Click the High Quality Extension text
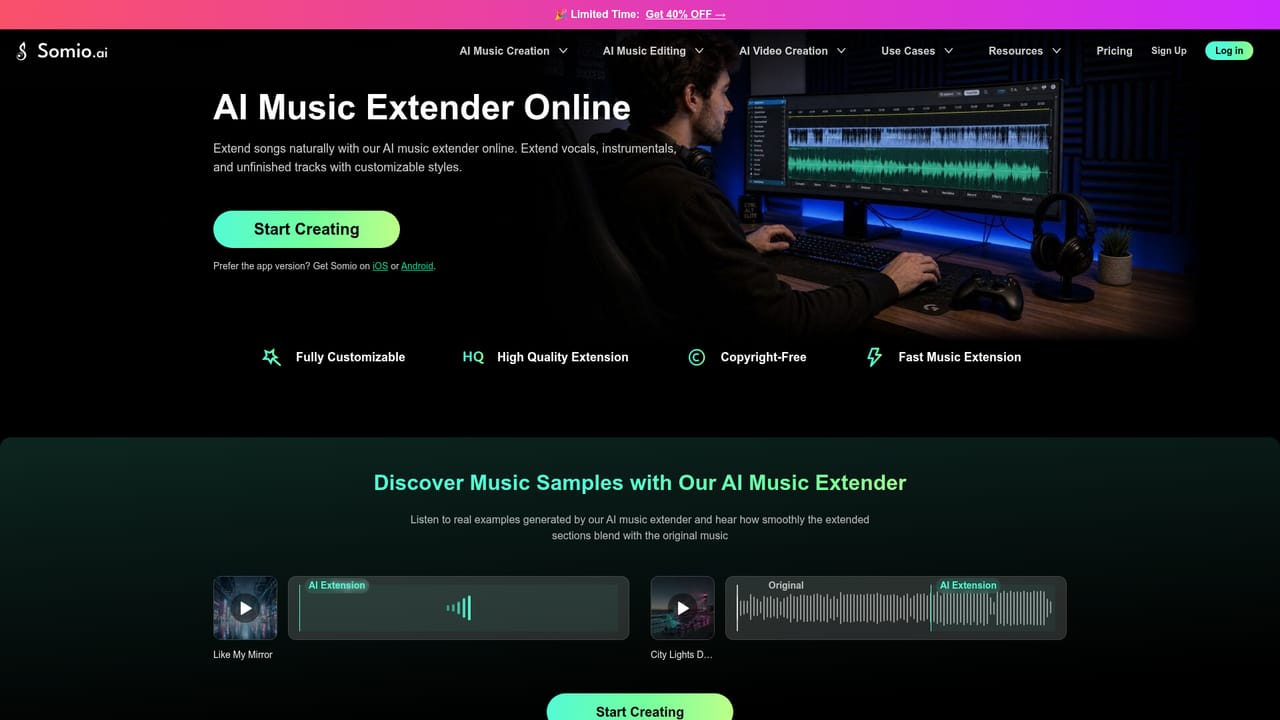The width and height of the screenshot is (1280, 720). point(563,357)
